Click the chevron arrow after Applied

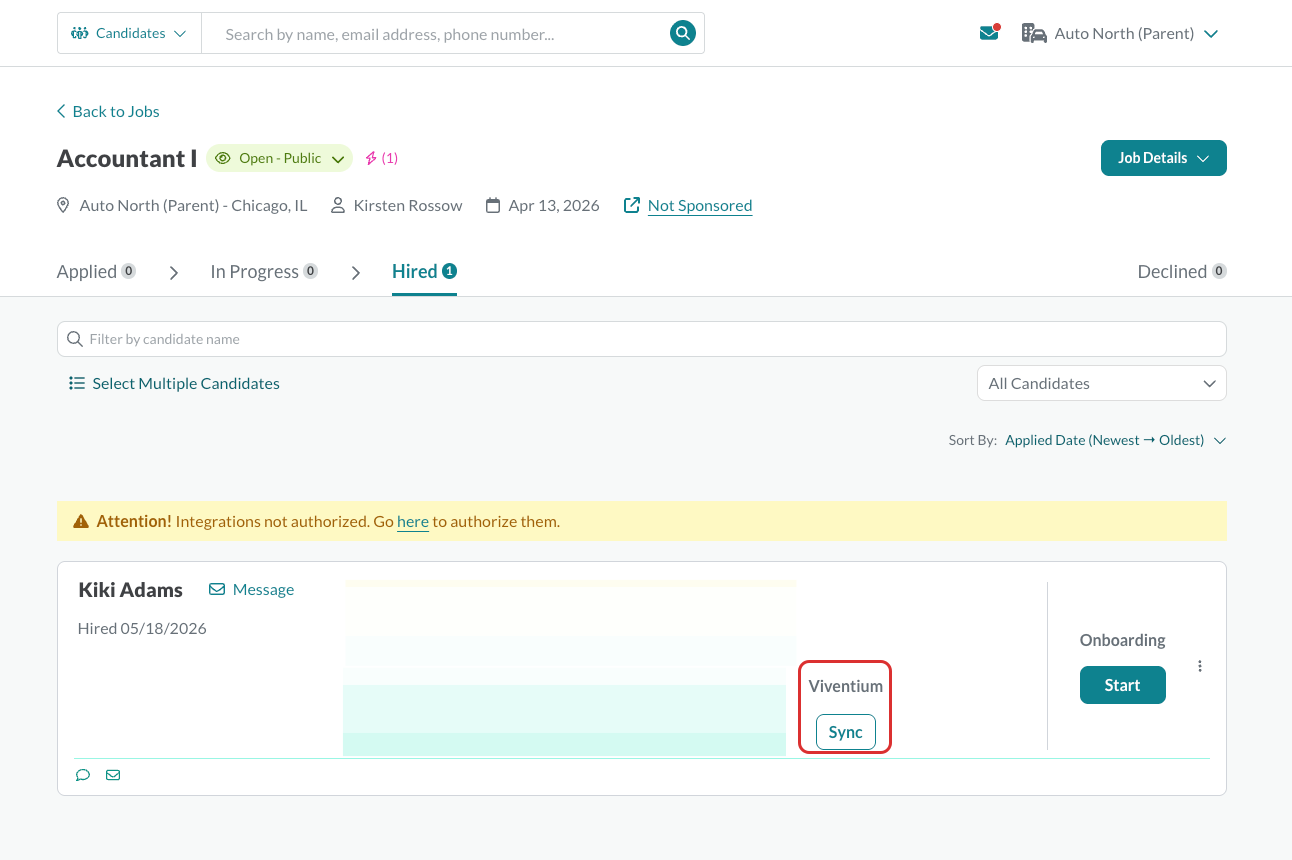click(174, 272)
